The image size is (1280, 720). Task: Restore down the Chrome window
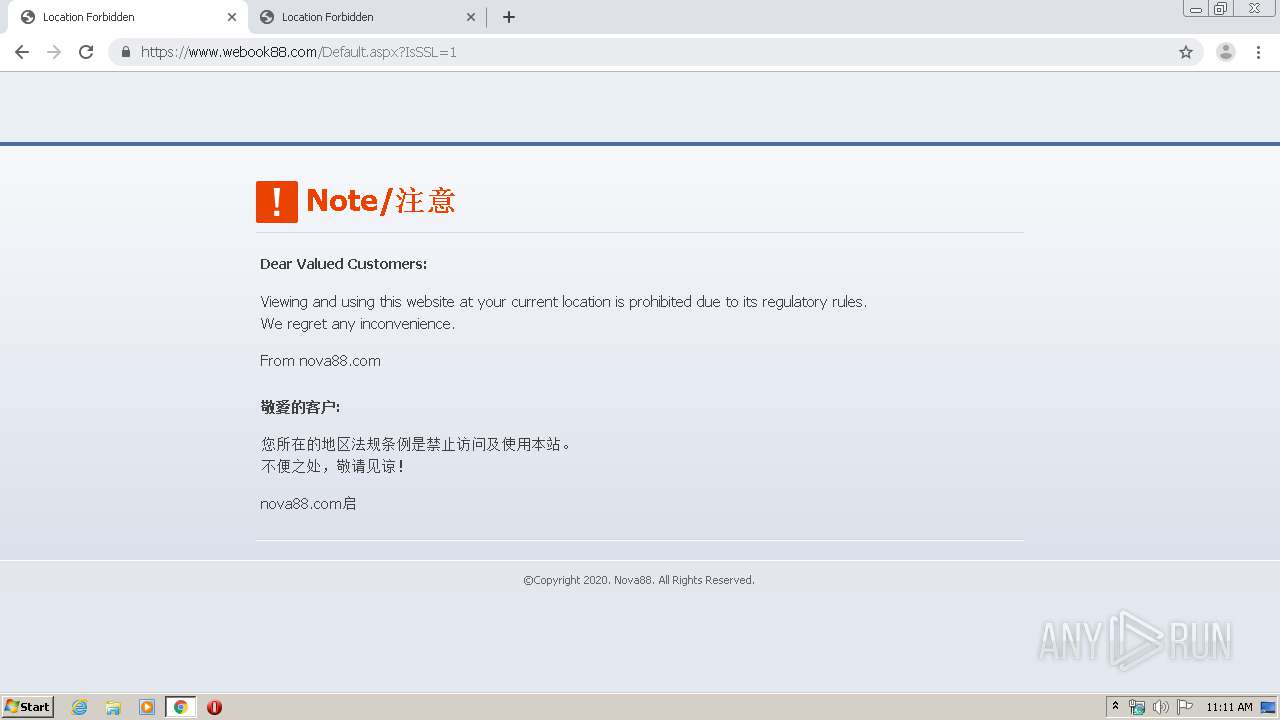(x=1221, y=9)
